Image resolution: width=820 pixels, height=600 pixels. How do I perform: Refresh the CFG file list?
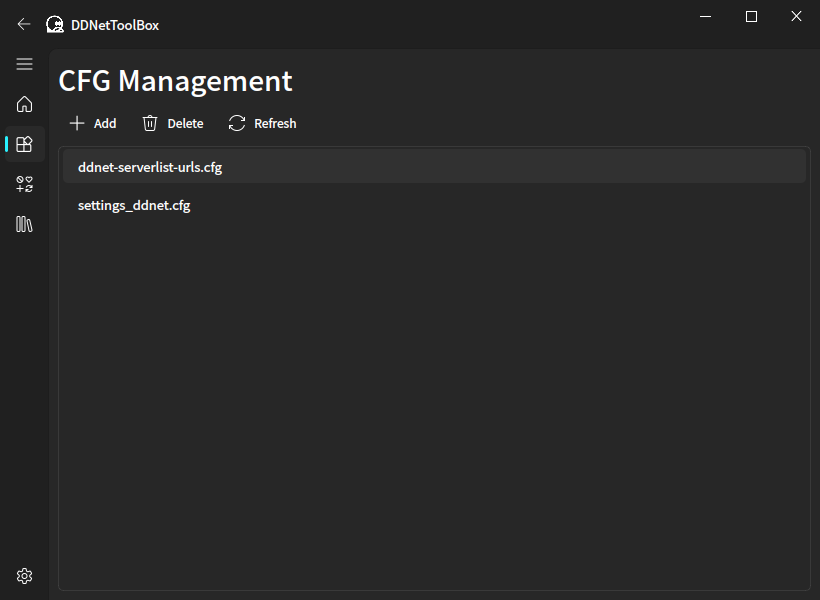click(x=263, y=123)
